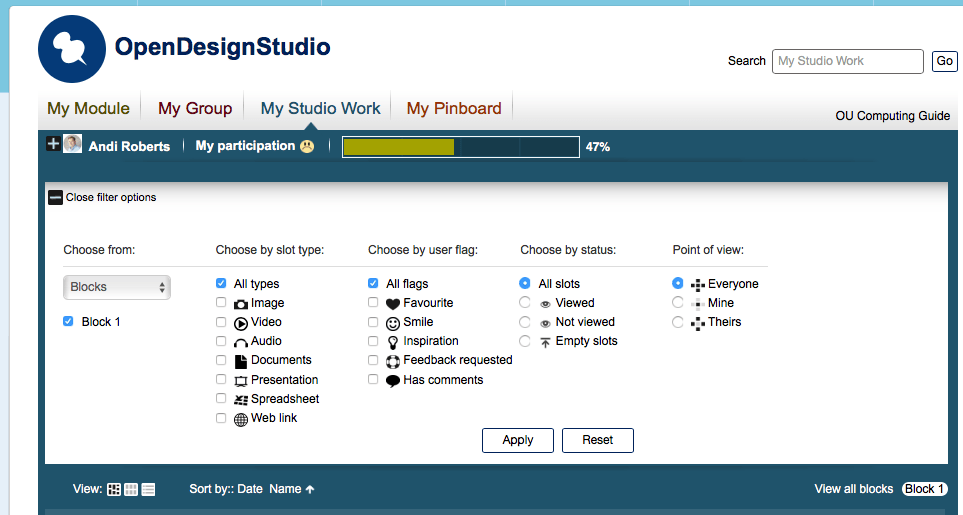Select the Mine radio button
Screen dimensions: 963x515
[x=677, y=302]
